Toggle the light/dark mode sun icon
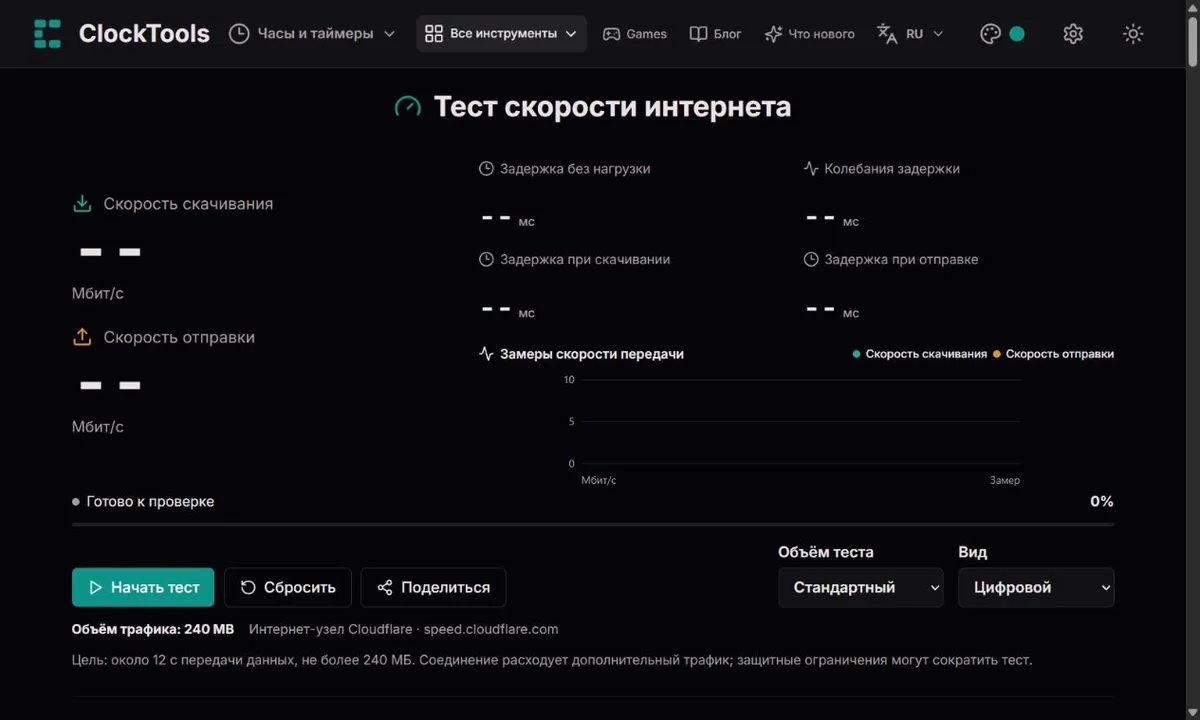 pyautogui.click(x=1133, y=34)
